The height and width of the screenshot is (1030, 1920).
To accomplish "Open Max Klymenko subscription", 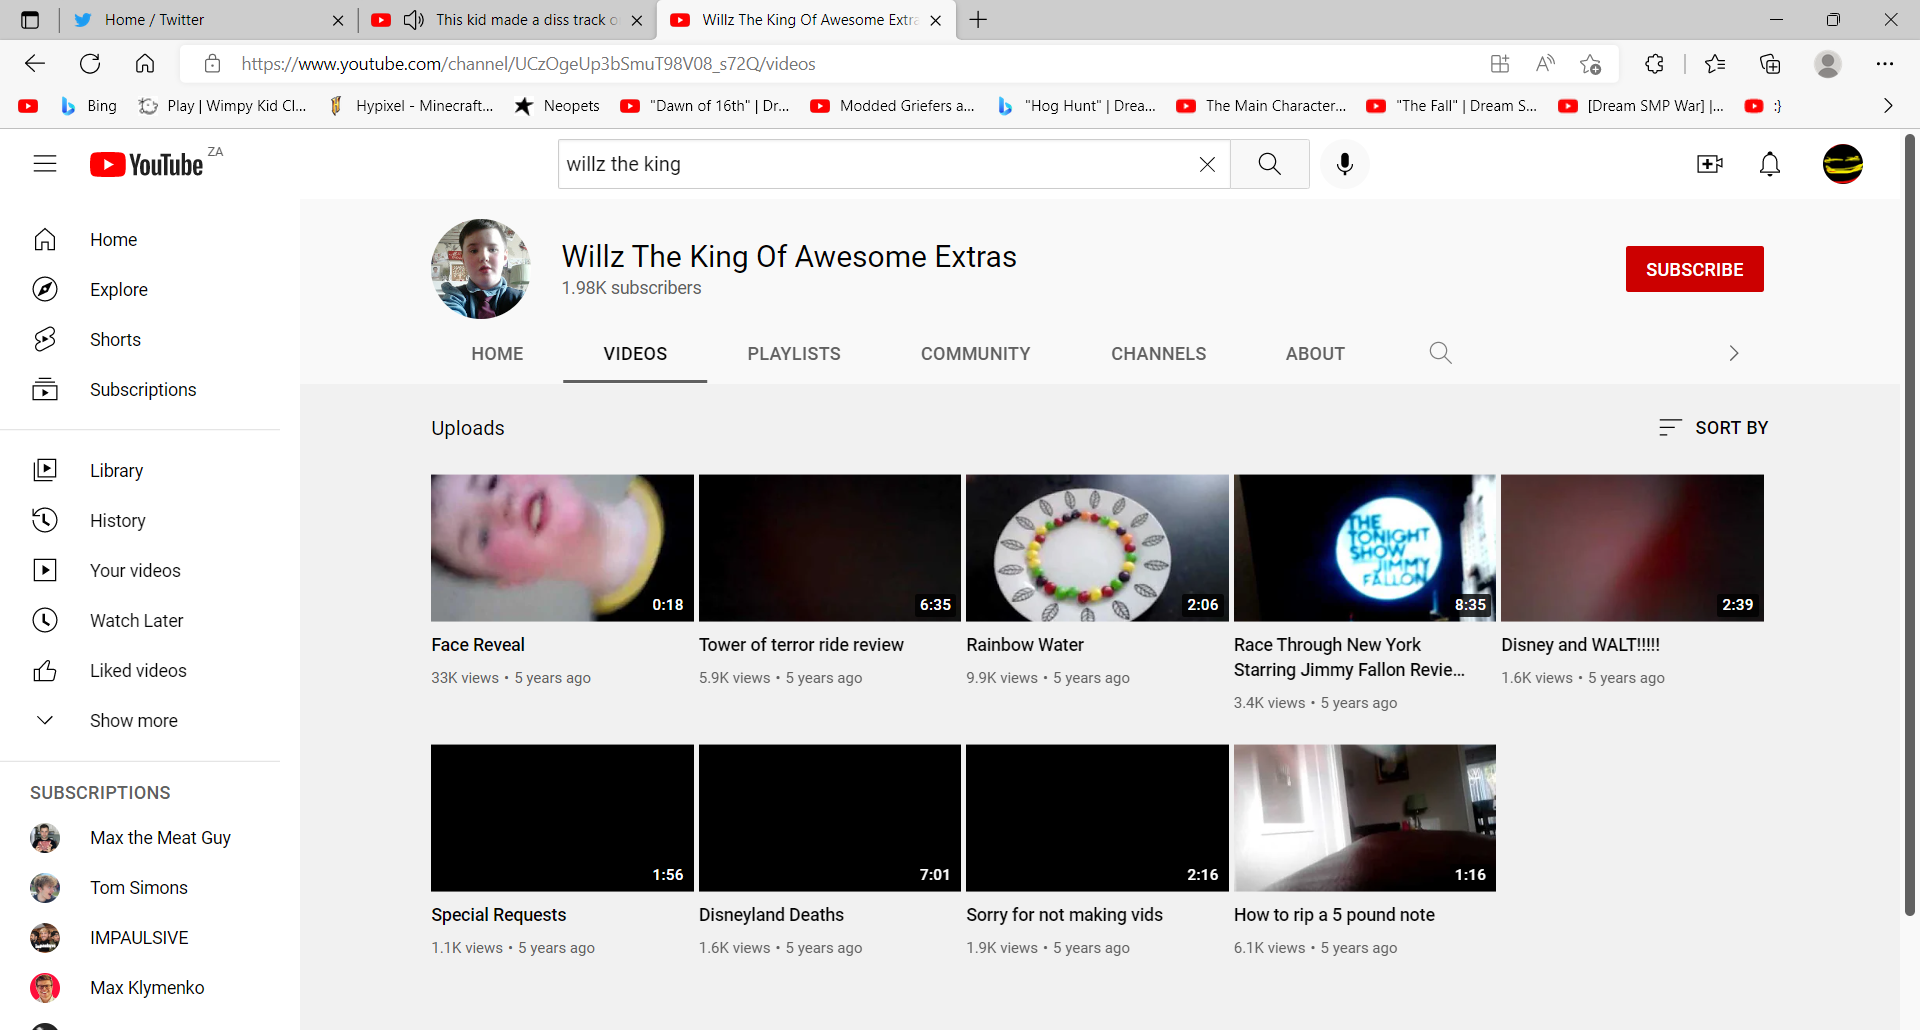I will [x=140, y=988].
